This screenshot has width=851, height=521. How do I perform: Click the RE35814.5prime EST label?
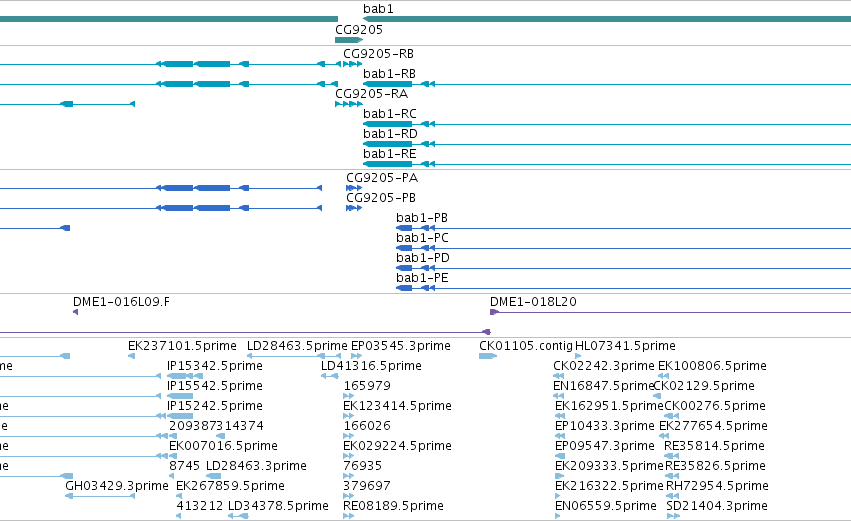point(714,447)
